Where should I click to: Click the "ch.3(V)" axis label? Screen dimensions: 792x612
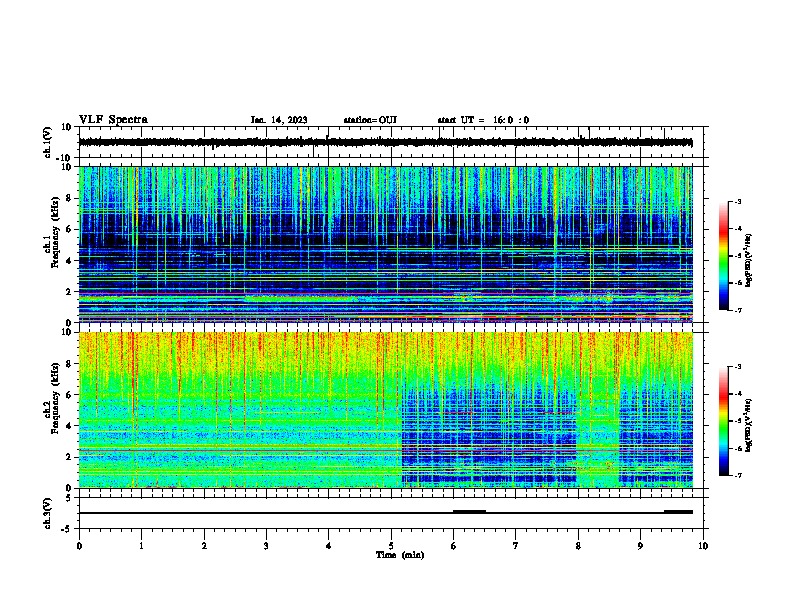(47, 513)
